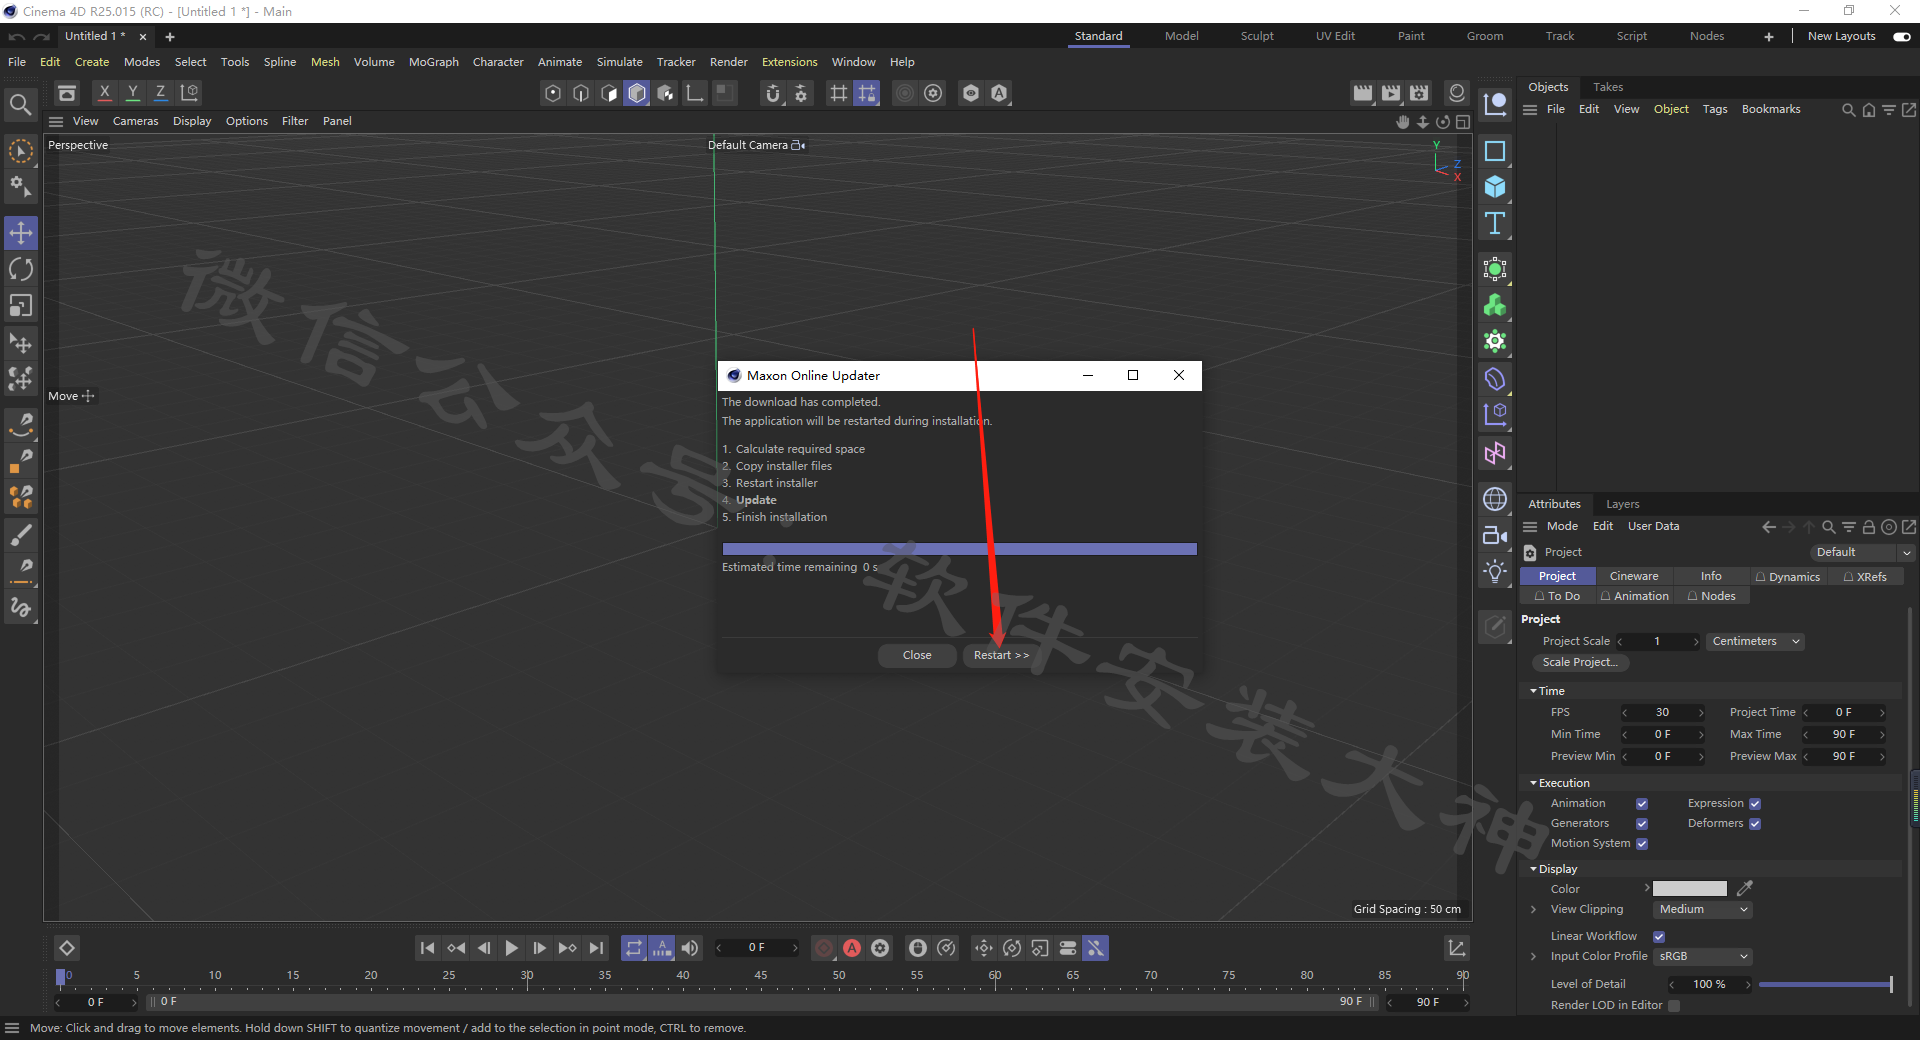The width and height of the screenshot is (1920, 1040).
Task: Select the Move tool in the left palette
Action: tap(21, 233)
